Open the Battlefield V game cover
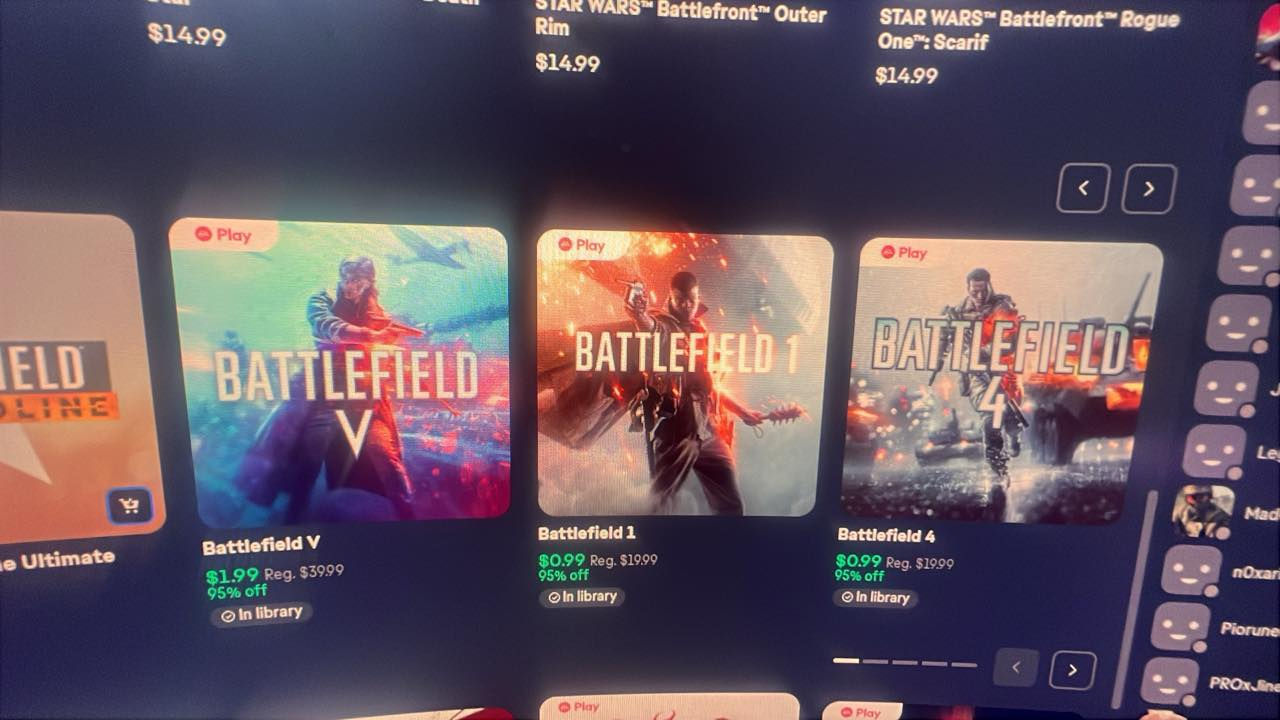The image size is (1280, 720). pyautogui.click(x=339, y=371)
